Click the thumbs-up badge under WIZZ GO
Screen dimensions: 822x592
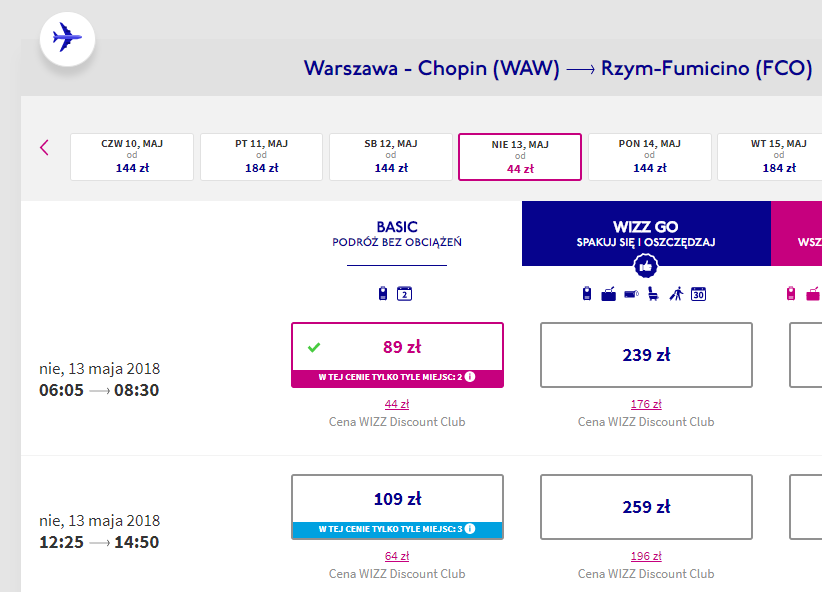646,266
